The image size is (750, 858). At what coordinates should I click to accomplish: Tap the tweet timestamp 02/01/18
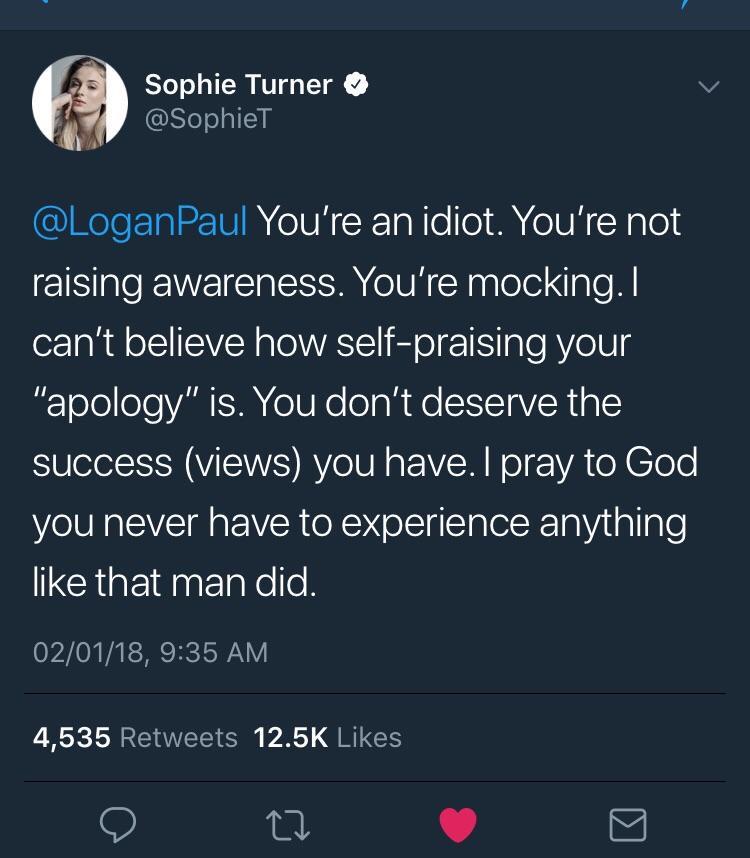pyautogui.click(x=148, y=652)
